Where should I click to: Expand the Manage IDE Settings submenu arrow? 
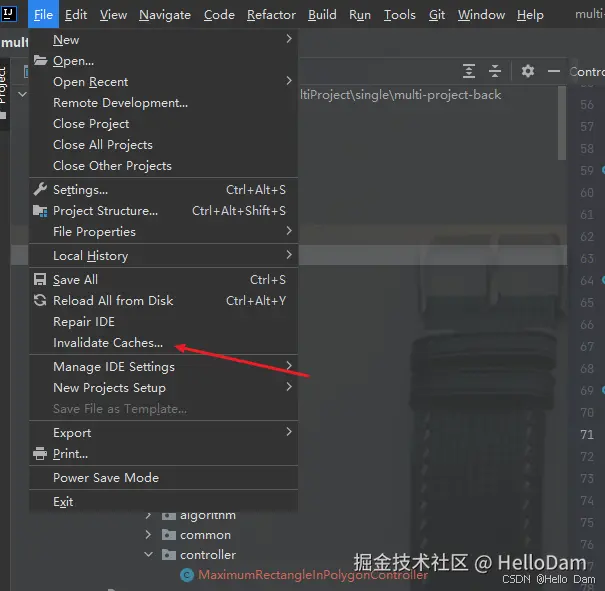click(x=289, y=365)
